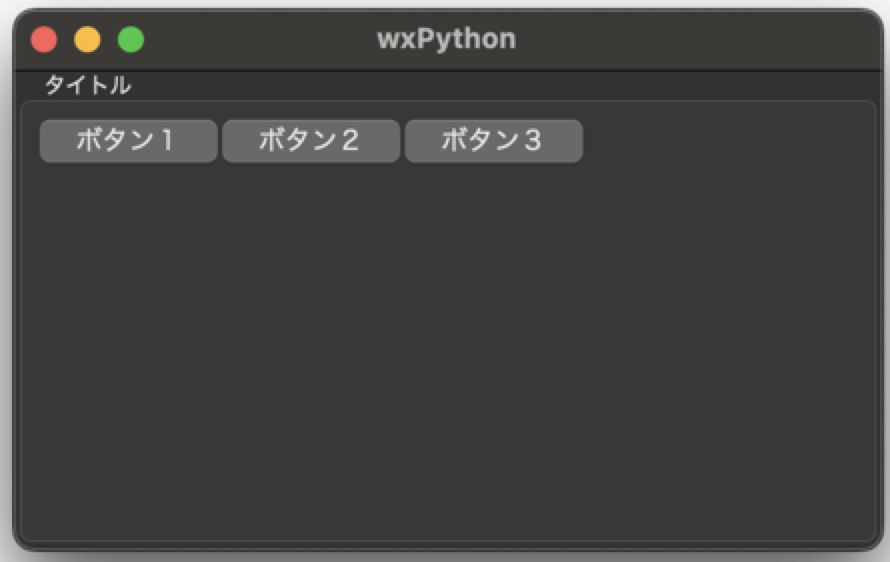
Task: Activate the last button labeled ボタン3
Action: [x=494, y=141]
